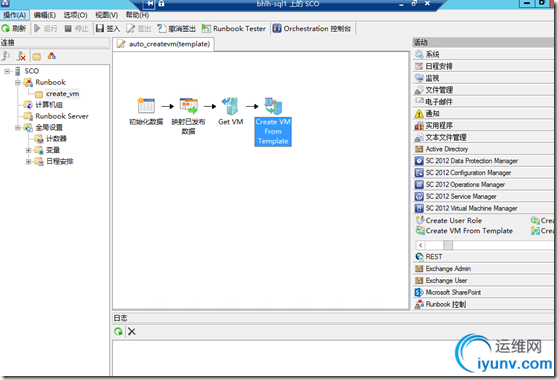Click the Stop (停止) toolbar button
Image resolution: width=558 pixels, height=380 pixels.
pos(76,28)
